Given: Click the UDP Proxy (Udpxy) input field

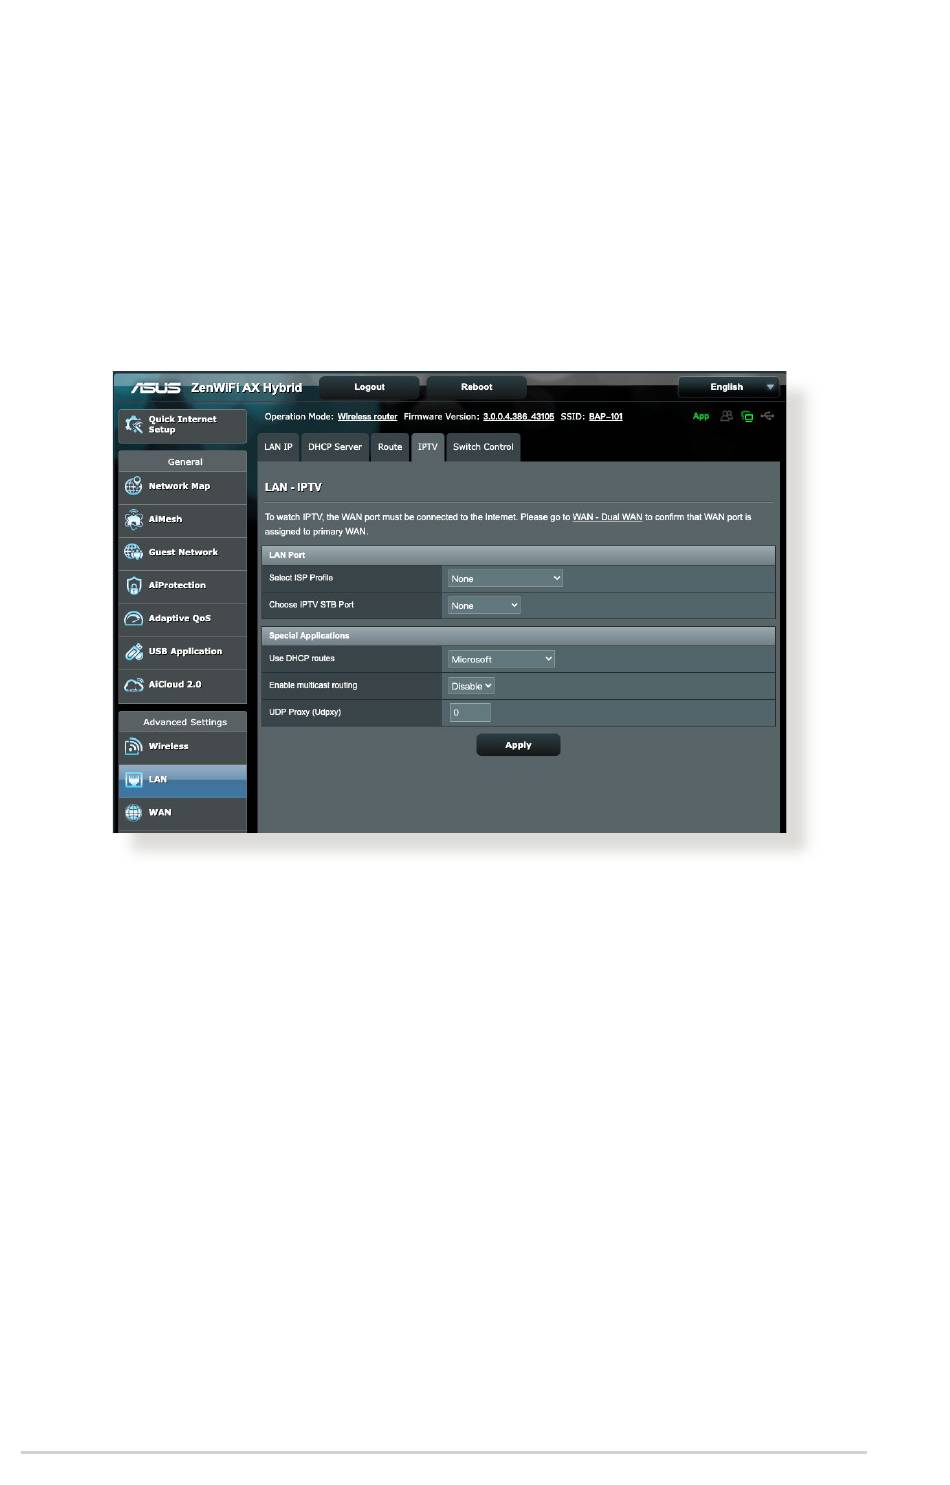Looking at the screenshot, I should pyautogui.click(x=469, y=713).
